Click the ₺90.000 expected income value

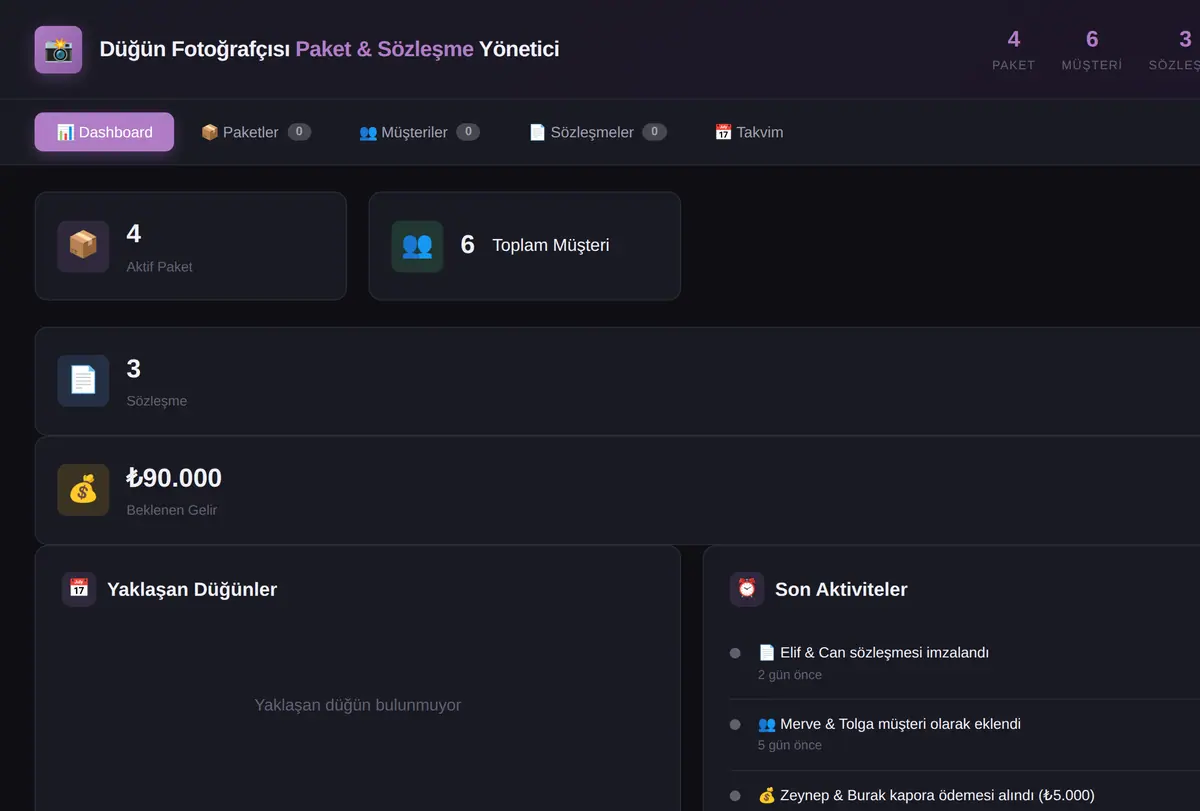pyautogui.click(x=174, y=478)
